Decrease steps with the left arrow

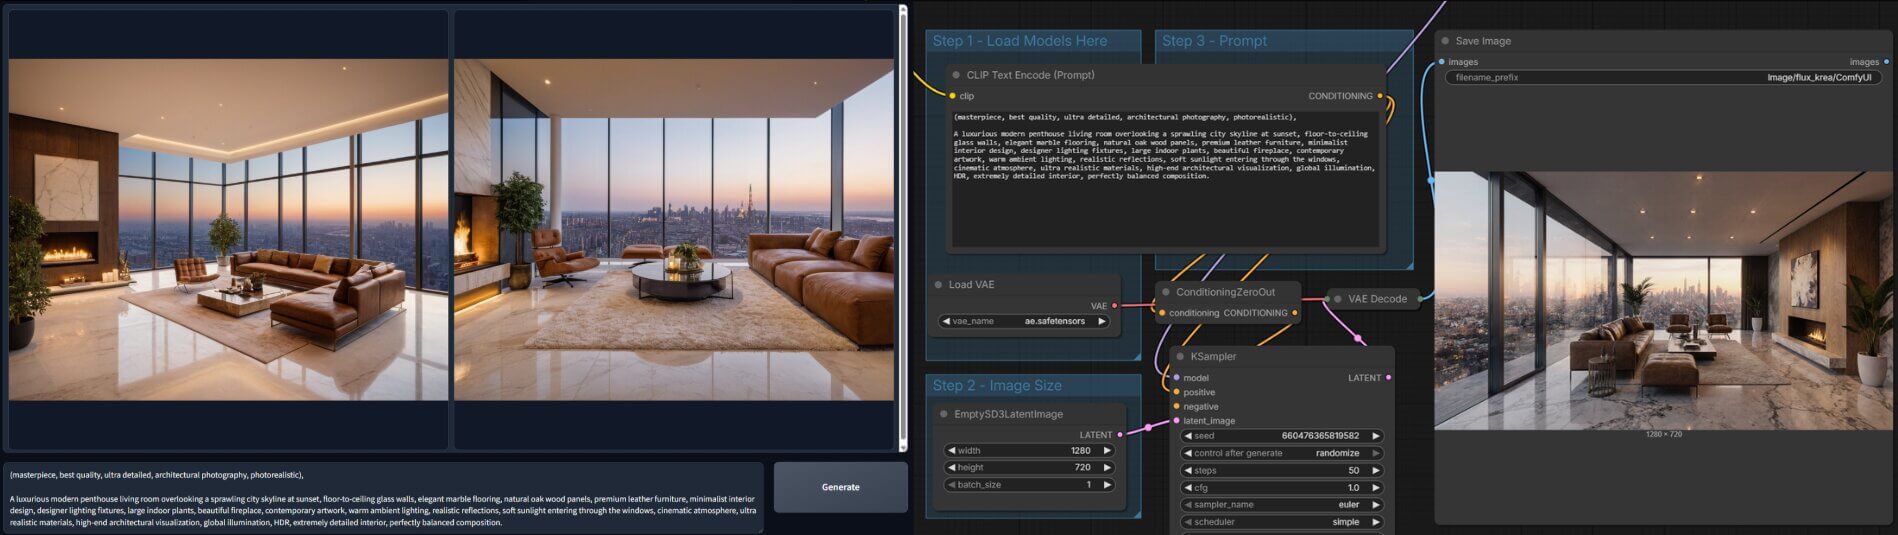tap(1187, 470)
